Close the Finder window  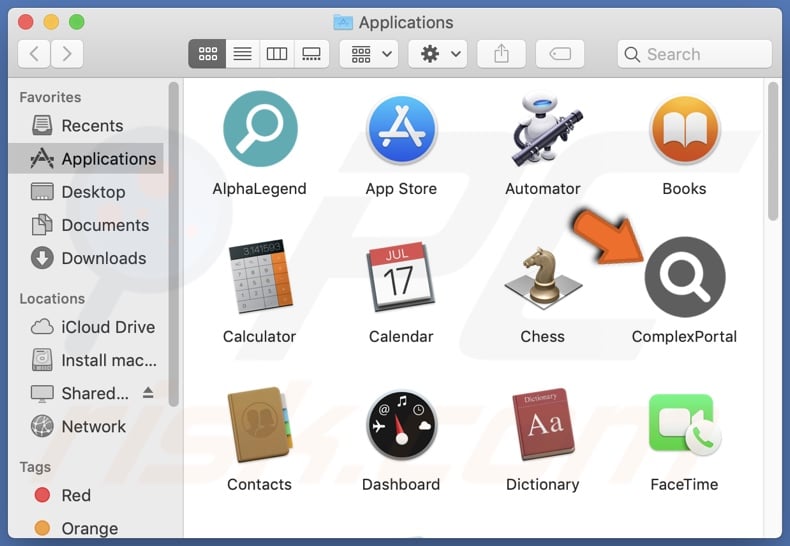click(x=26, y=22)
